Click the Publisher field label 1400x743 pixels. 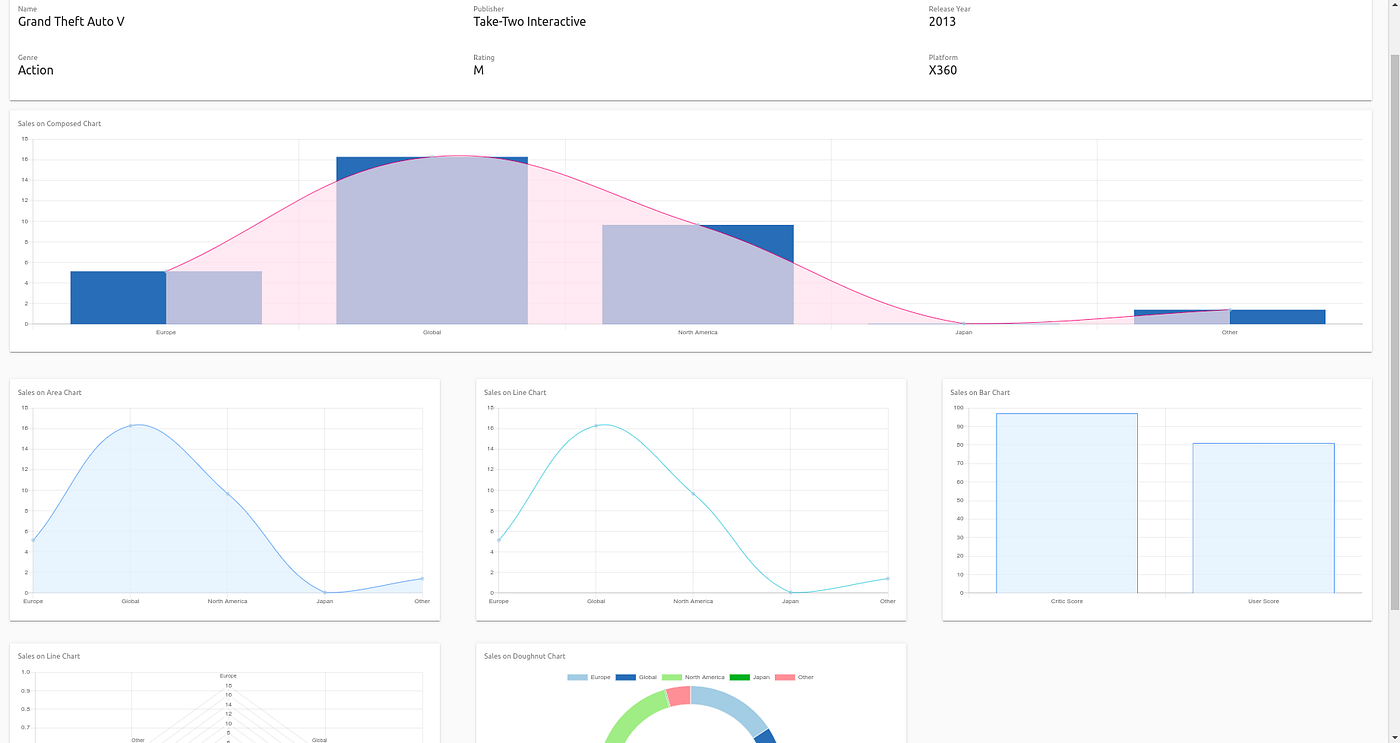[x=489, y=9]
